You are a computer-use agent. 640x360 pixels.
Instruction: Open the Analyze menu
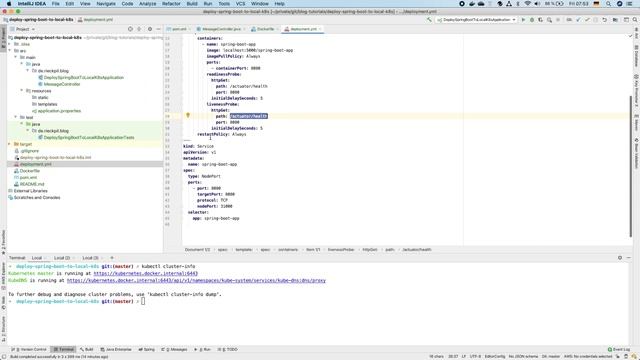tap(148, 4)
